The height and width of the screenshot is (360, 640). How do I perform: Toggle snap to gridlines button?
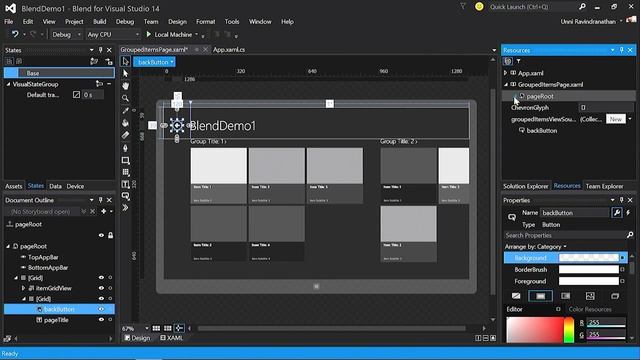click(168, 328)
